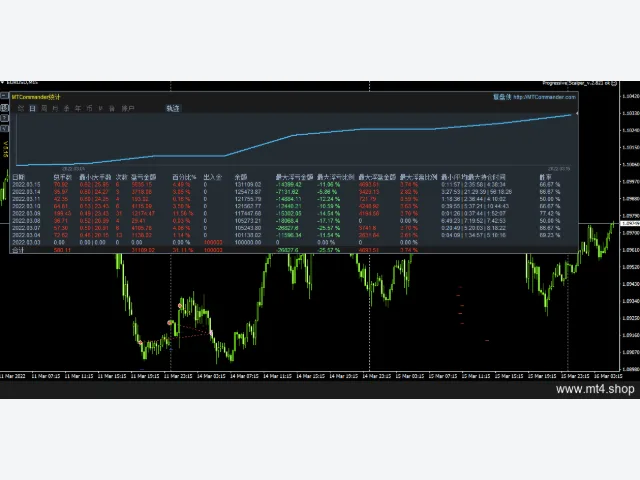This screenshot has width=640, height=480.
Task: Switch to the 季 quarterly statistics tab
Action: [x=67, y=109]
